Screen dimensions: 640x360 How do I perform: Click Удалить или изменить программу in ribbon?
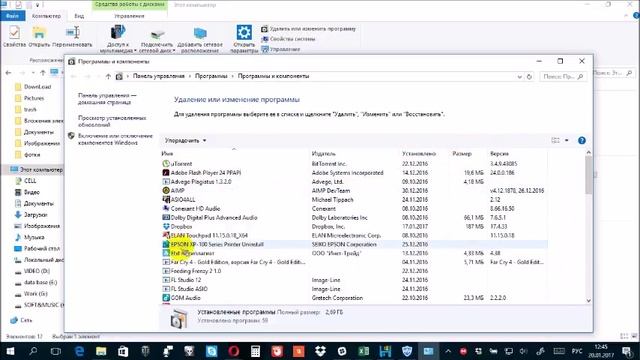click(309, 29)
